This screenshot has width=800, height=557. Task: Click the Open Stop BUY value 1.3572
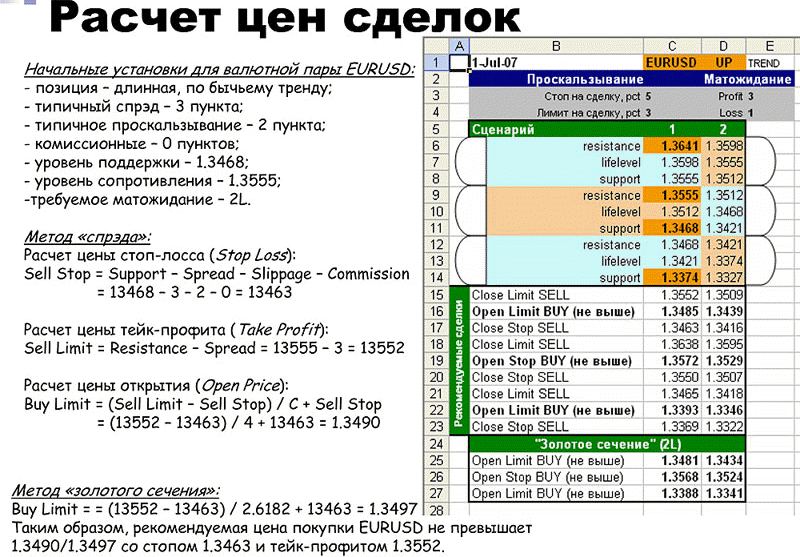tap(672, 361)
